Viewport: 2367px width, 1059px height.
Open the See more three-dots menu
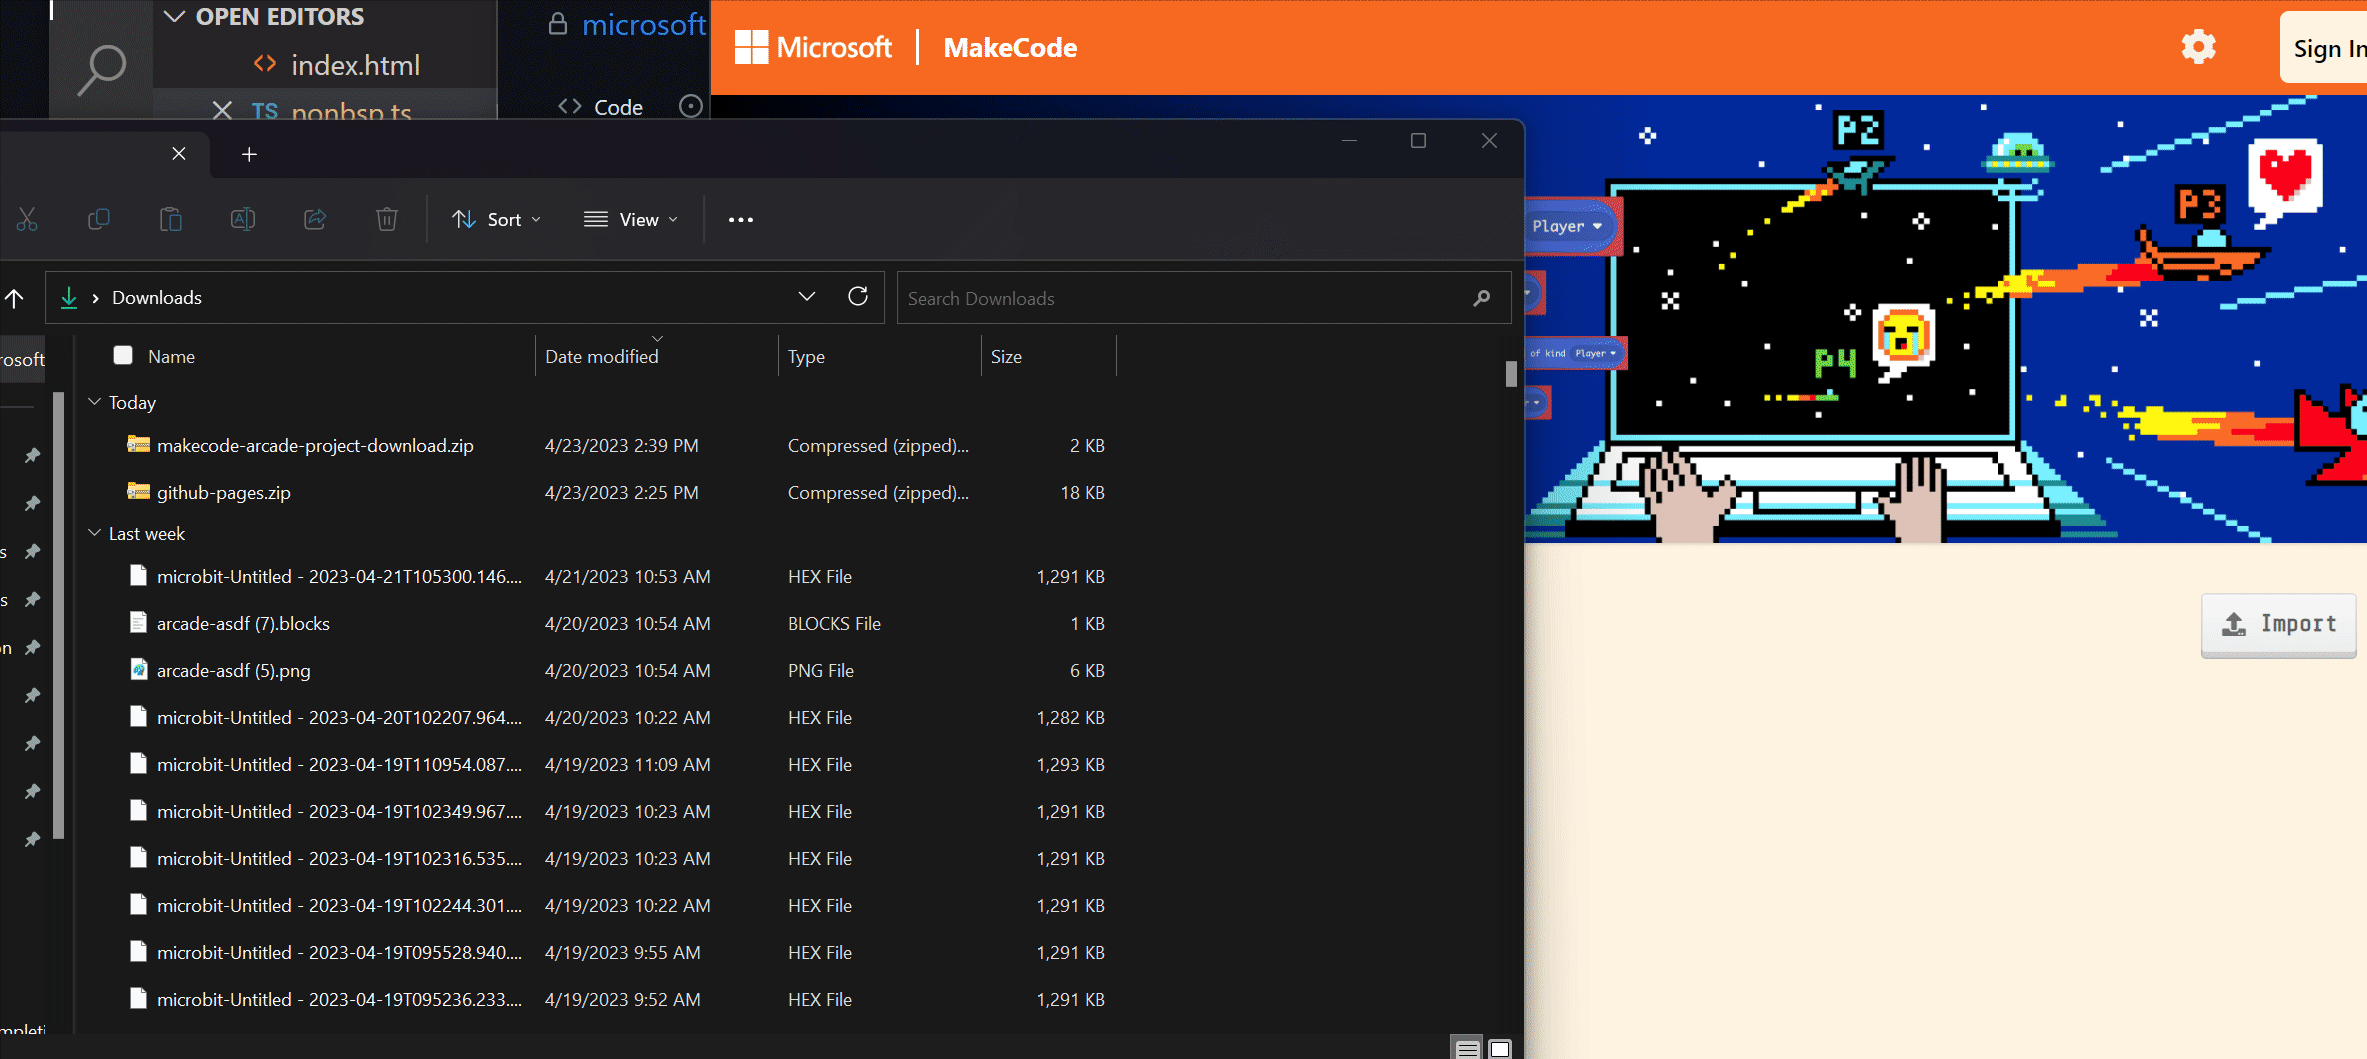pos(741,220)
